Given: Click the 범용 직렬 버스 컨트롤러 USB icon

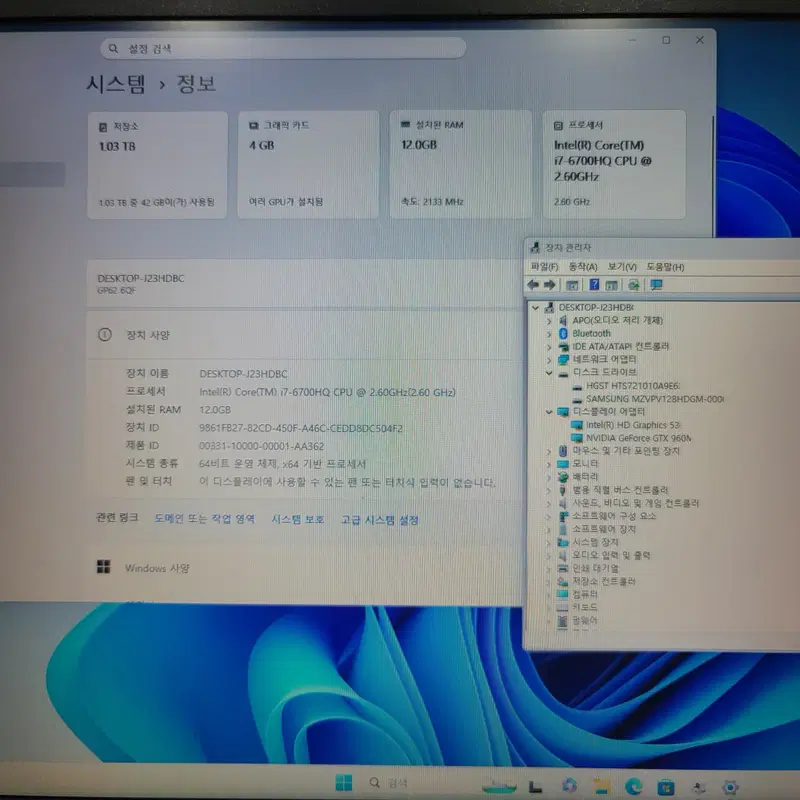Looking at the screenshot, I should tap(562, 490).
